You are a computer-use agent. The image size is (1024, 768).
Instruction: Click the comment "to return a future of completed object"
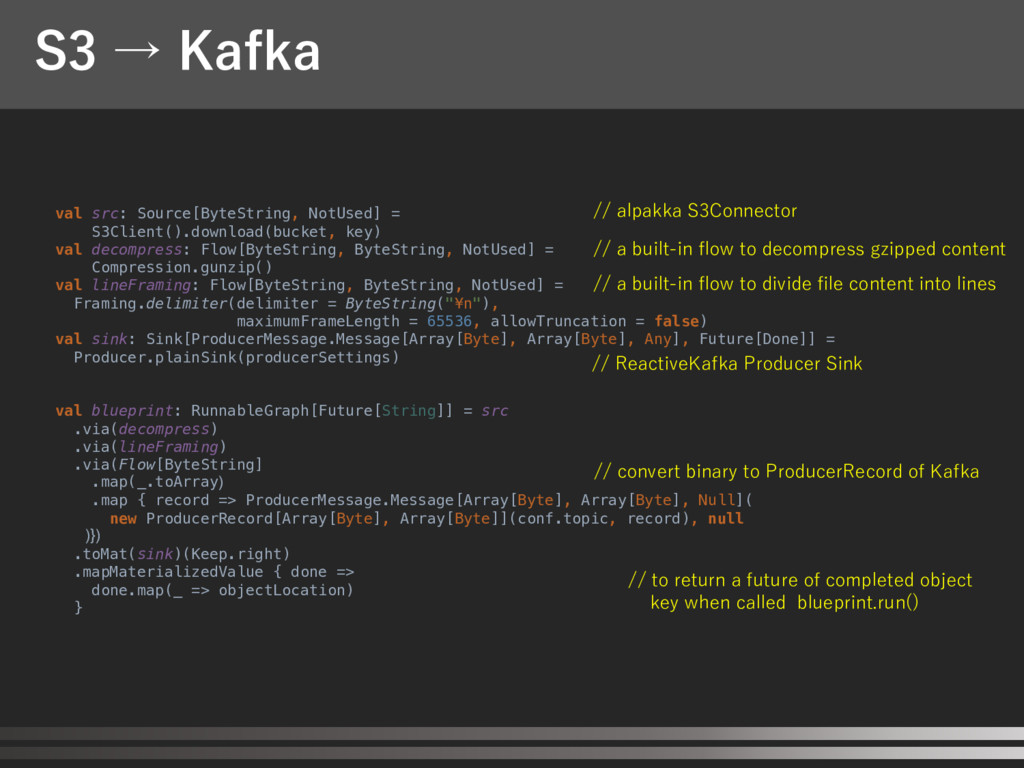[800, 580]
